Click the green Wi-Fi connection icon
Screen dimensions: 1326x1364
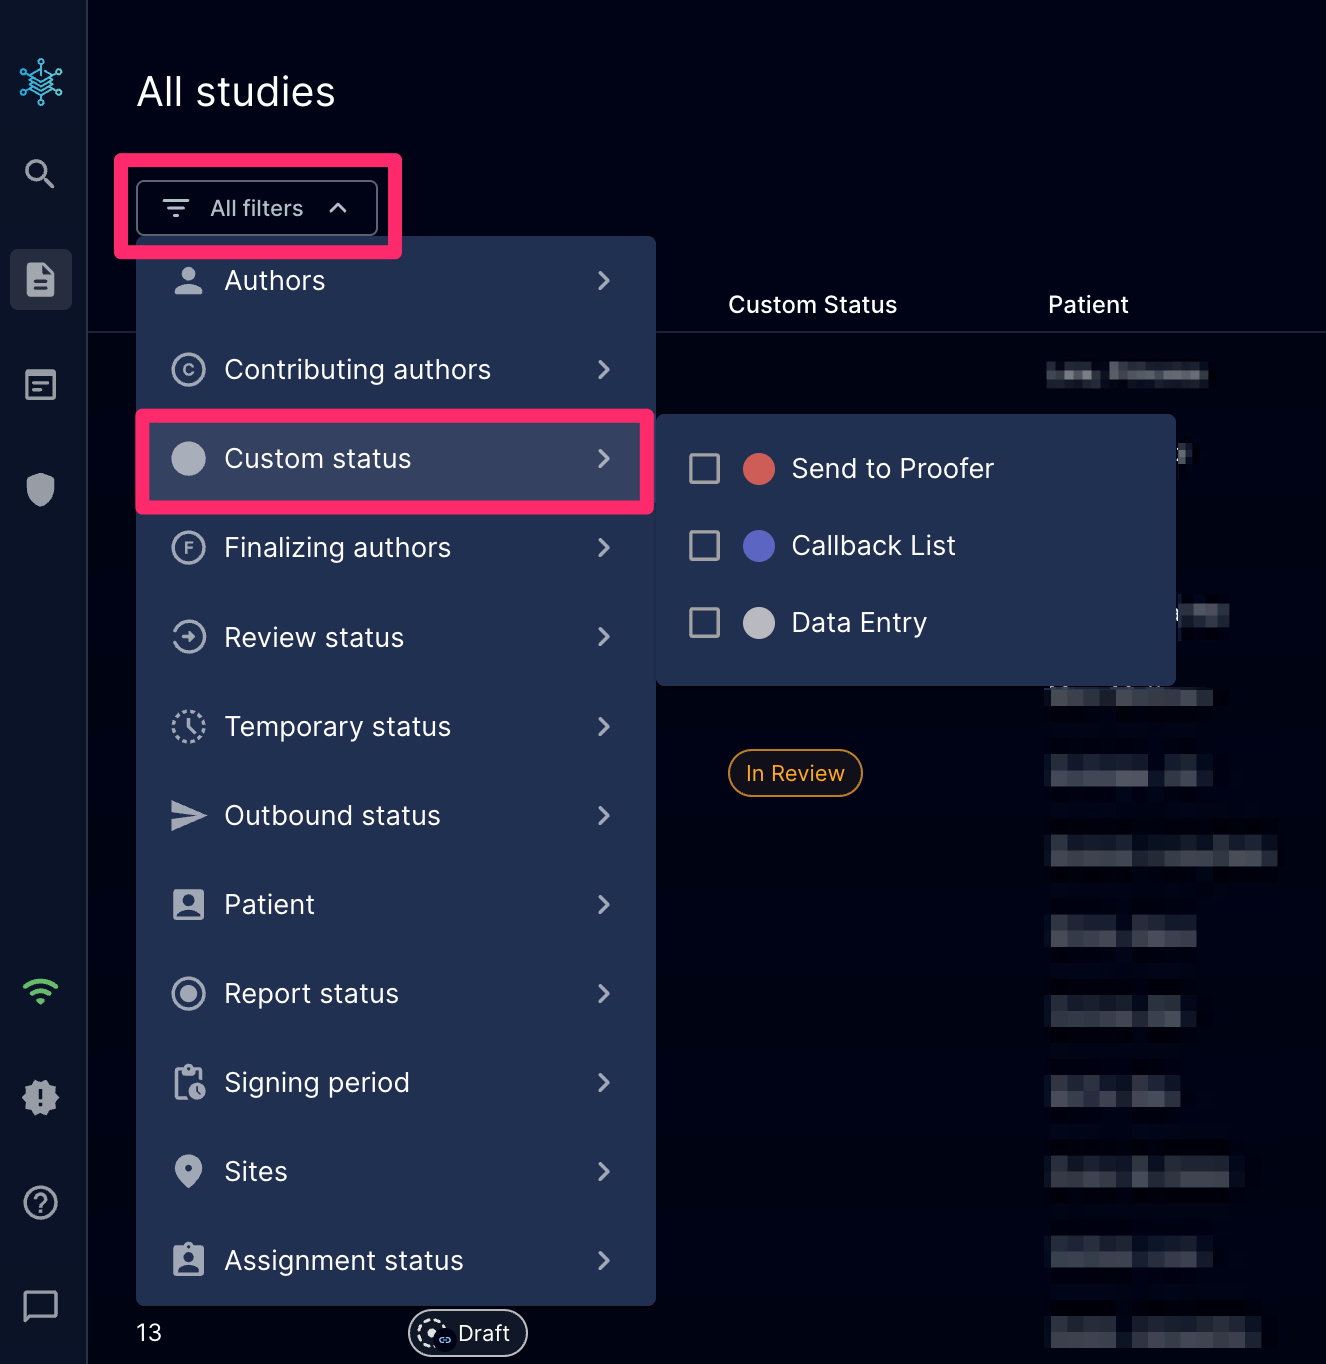(40, 991)
